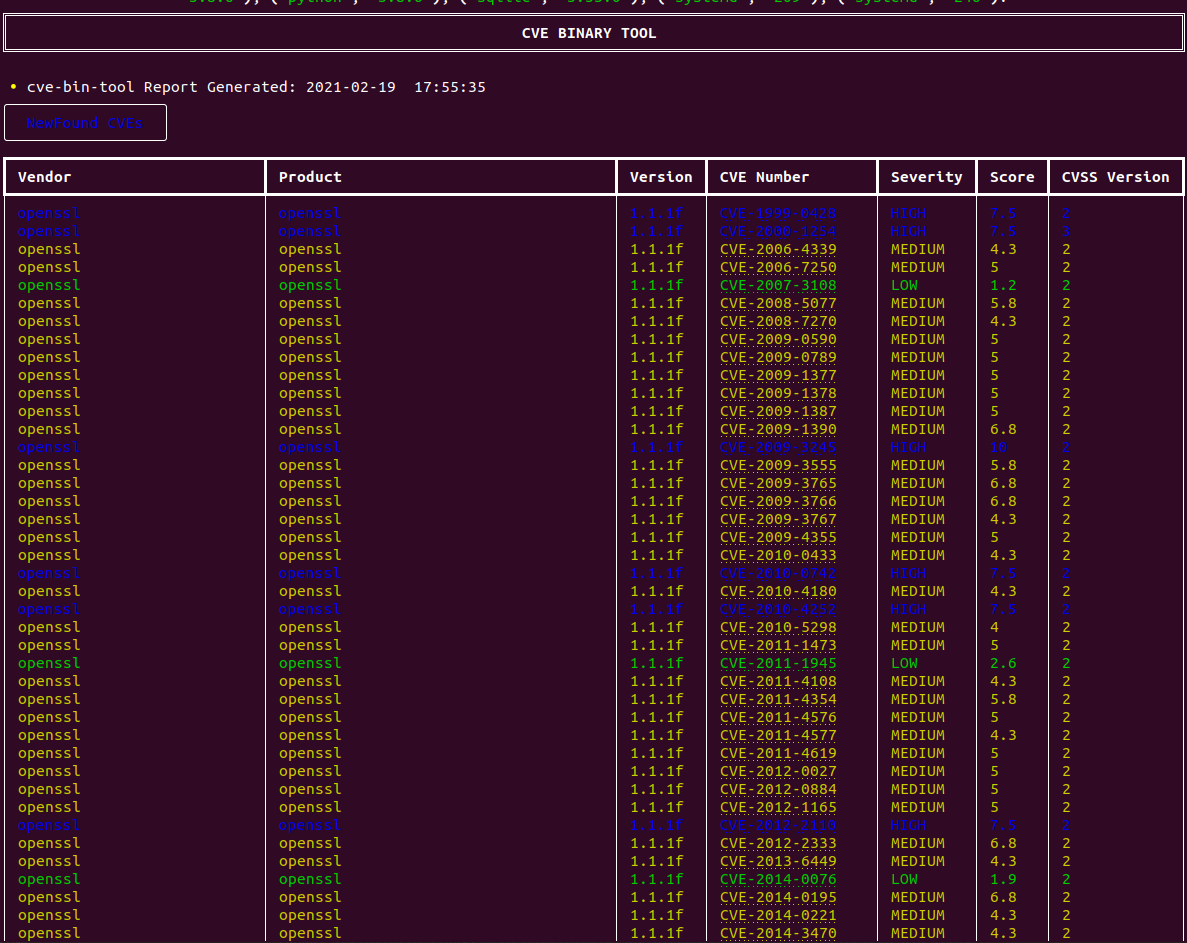Click the Version column header
Screen dimensions: 1187x943
coord(660,176)
